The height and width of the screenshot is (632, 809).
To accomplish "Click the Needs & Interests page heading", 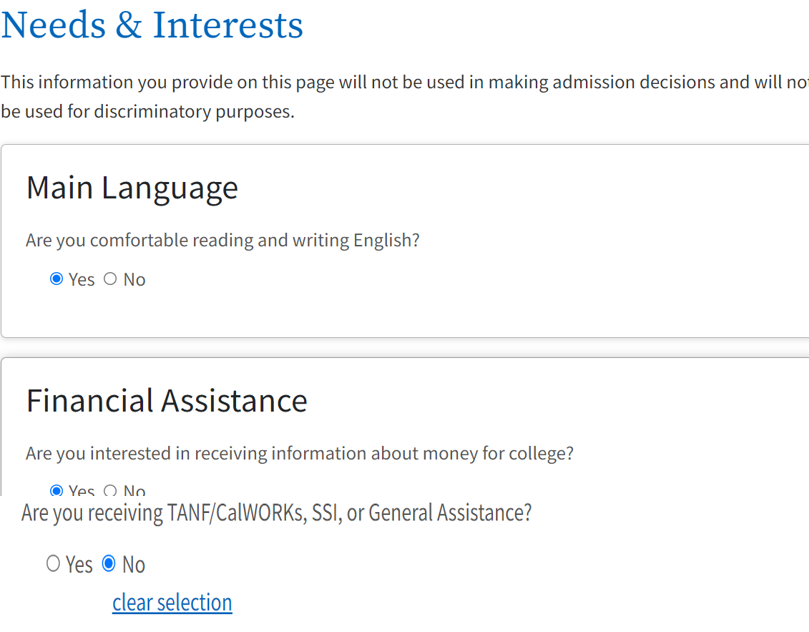I will pyautogui.click(x=152, y=25).
